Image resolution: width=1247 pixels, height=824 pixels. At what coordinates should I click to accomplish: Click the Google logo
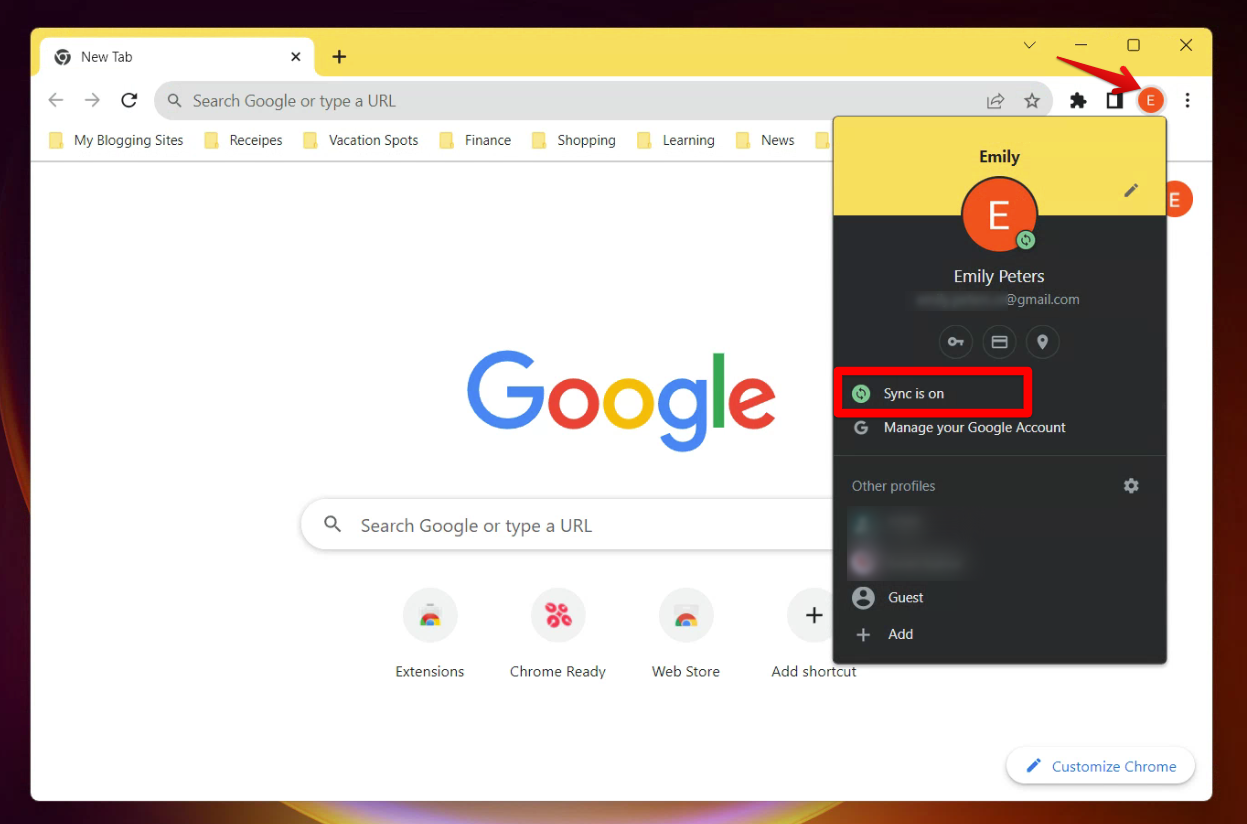coord(621,400)
